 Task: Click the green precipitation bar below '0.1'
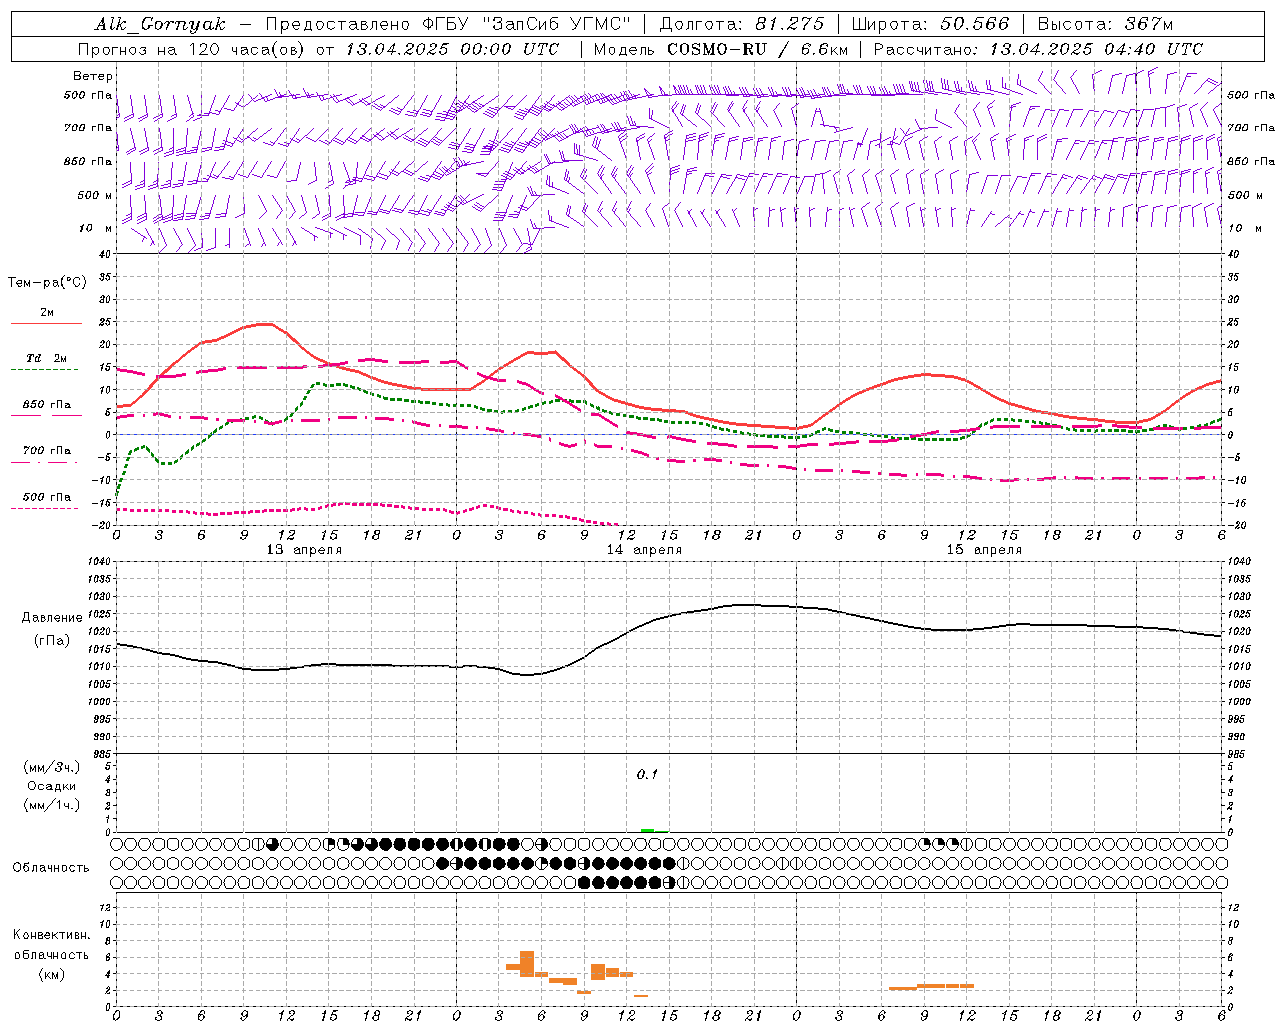tap(648, 830)
